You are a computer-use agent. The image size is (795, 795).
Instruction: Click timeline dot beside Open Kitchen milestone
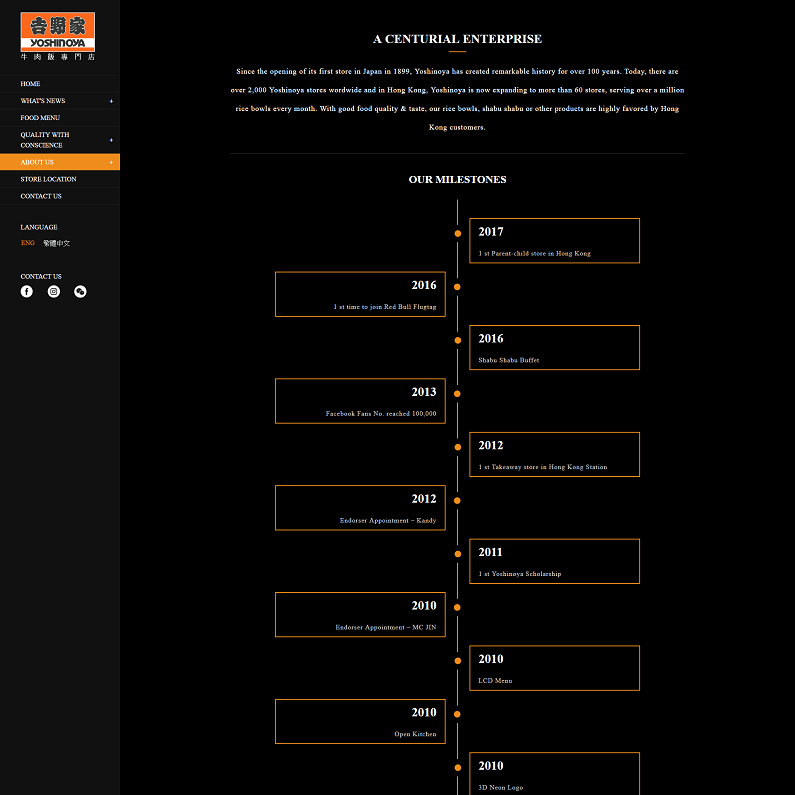tap(457, 714)
